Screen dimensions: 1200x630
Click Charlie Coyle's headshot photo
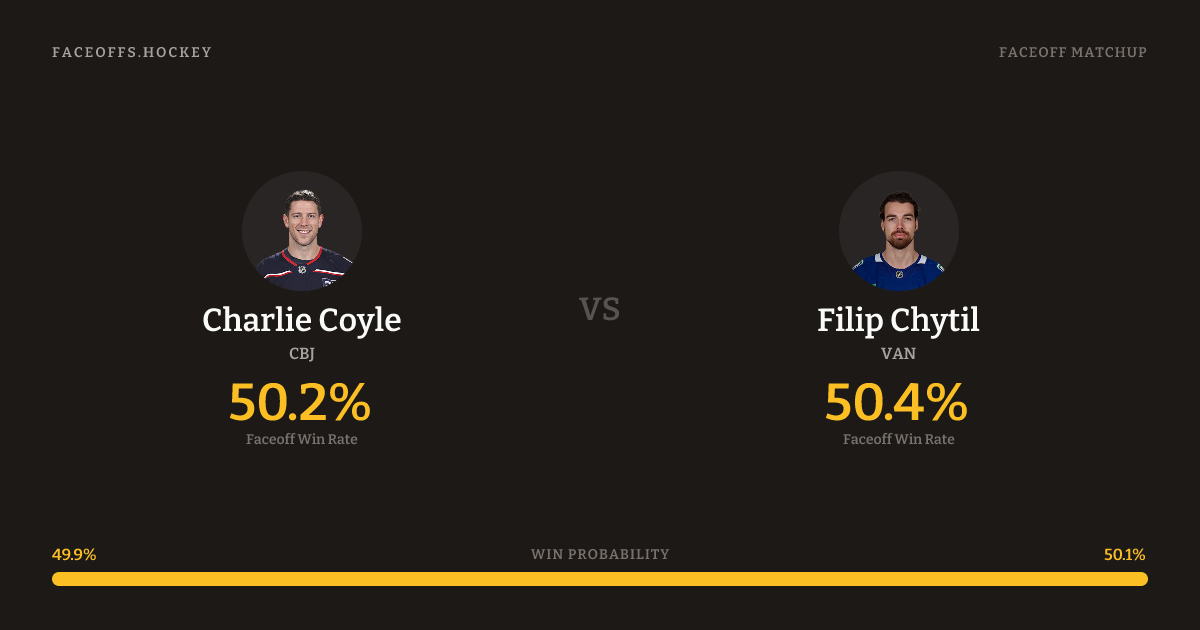coord(302,230)
